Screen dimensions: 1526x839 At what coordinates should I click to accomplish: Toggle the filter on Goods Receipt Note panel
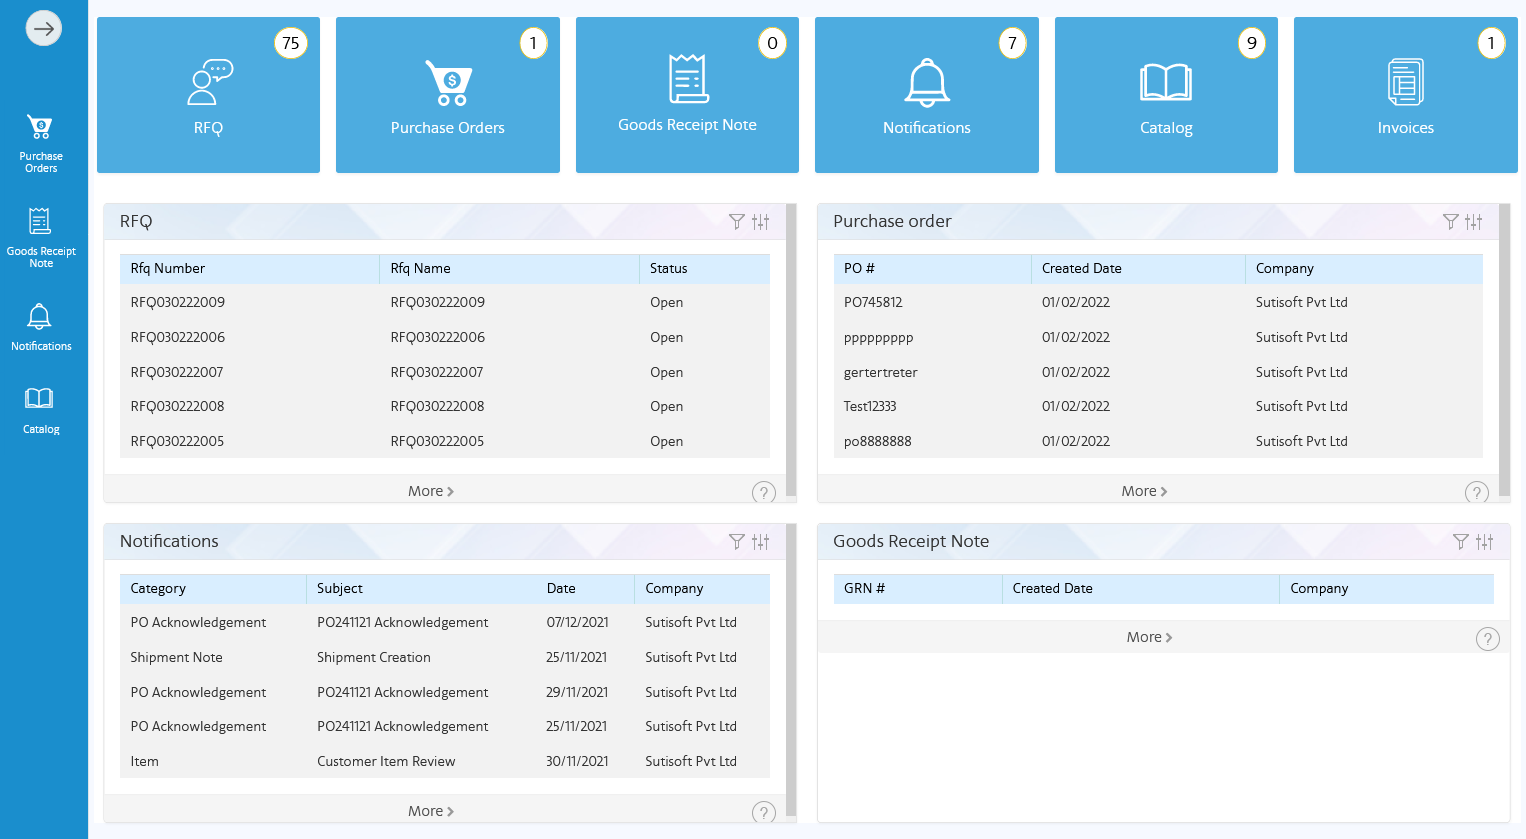click(x=1461, y=541)
